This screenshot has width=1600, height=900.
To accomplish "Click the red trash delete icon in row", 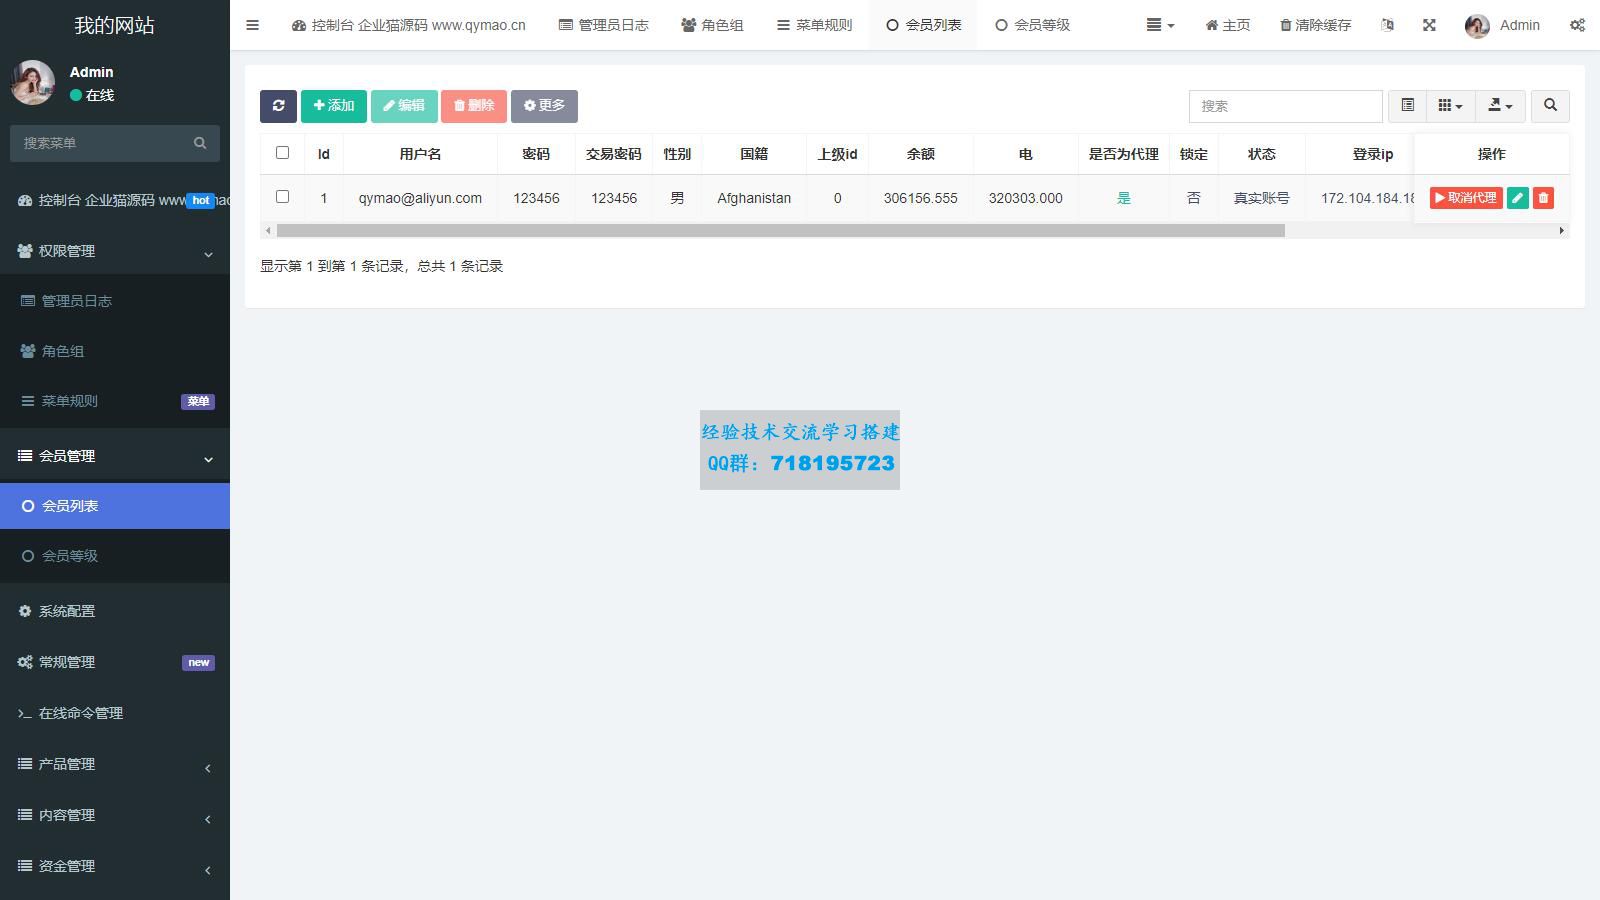I will [x=1543, y=198].
